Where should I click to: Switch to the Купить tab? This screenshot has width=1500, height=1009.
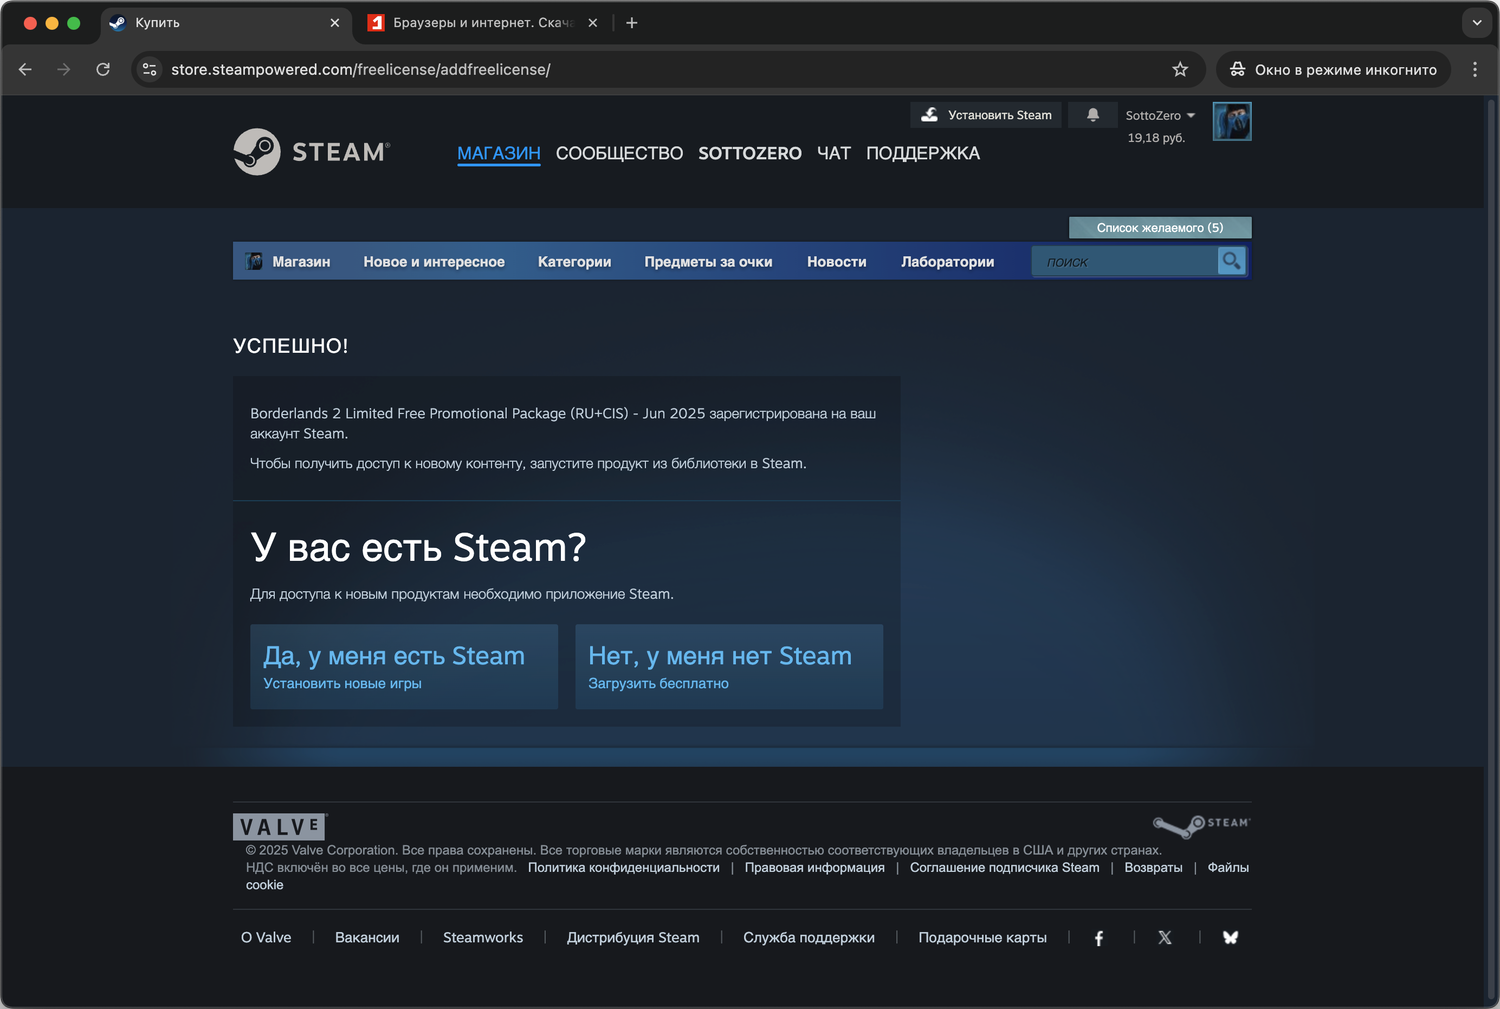coord(226,23)
